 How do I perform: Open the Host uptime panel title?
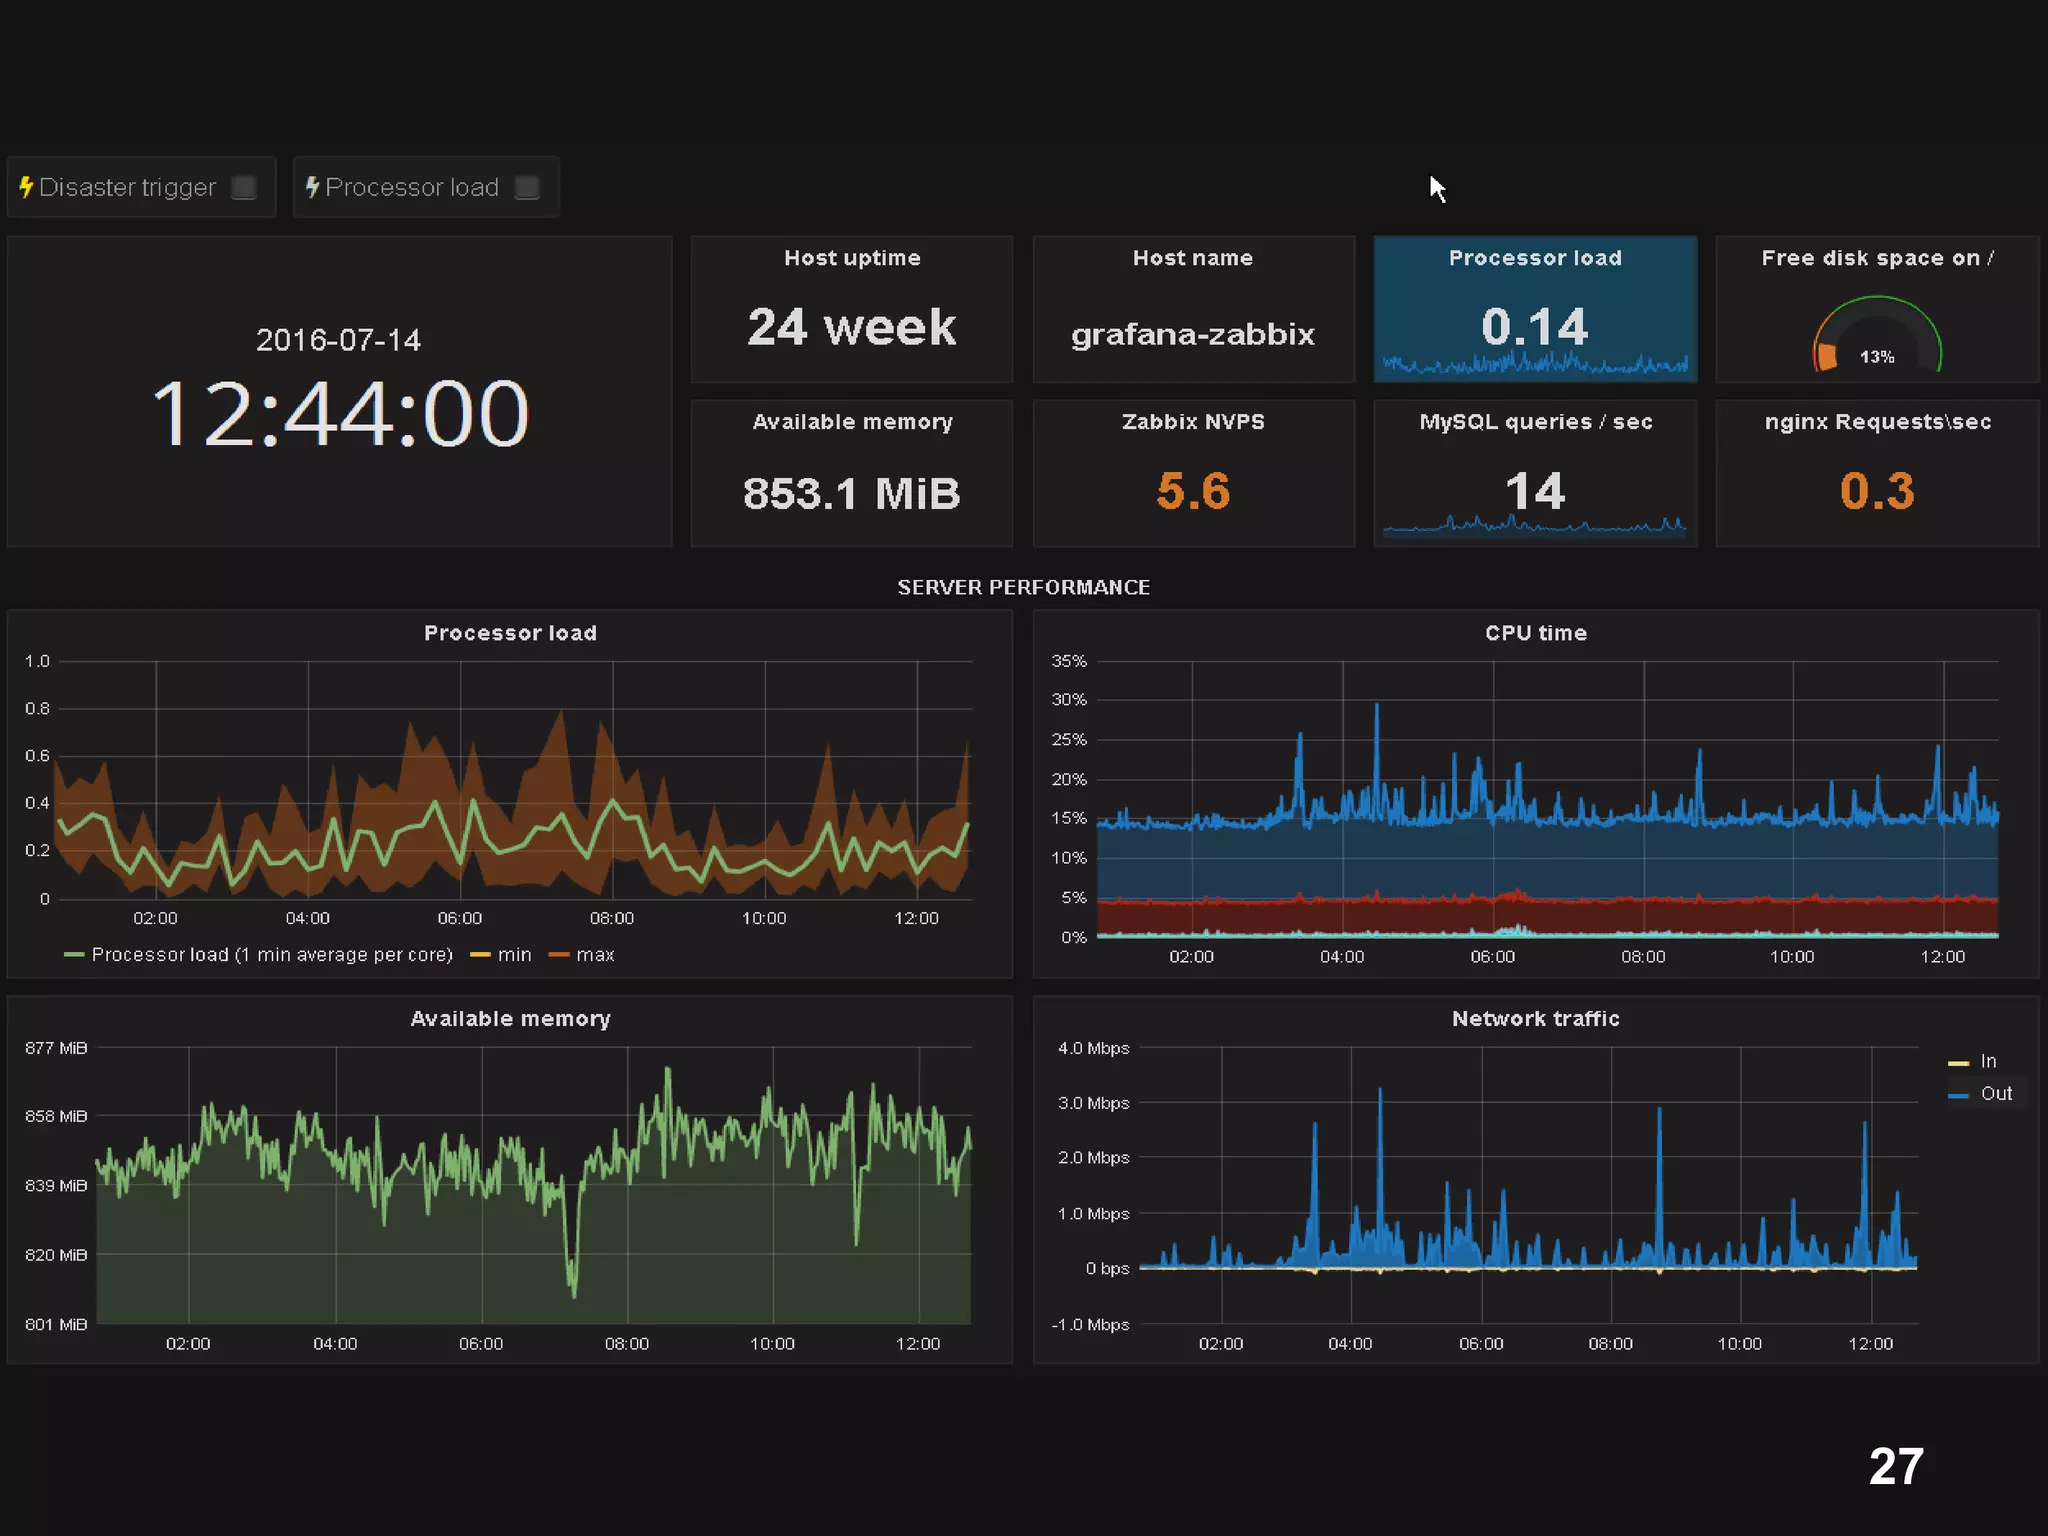point(851,258)
